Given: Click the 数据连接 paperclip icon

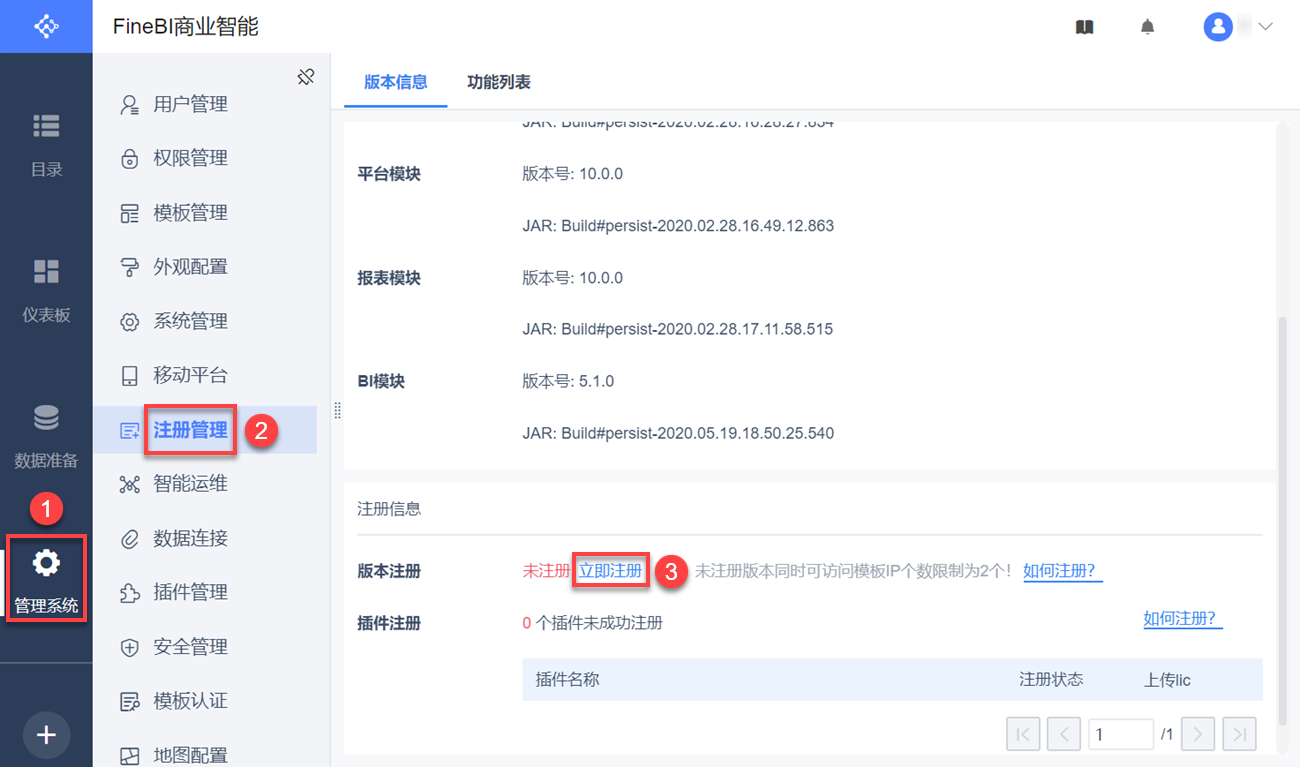Looking at the screenshot, I should [129, 539].
